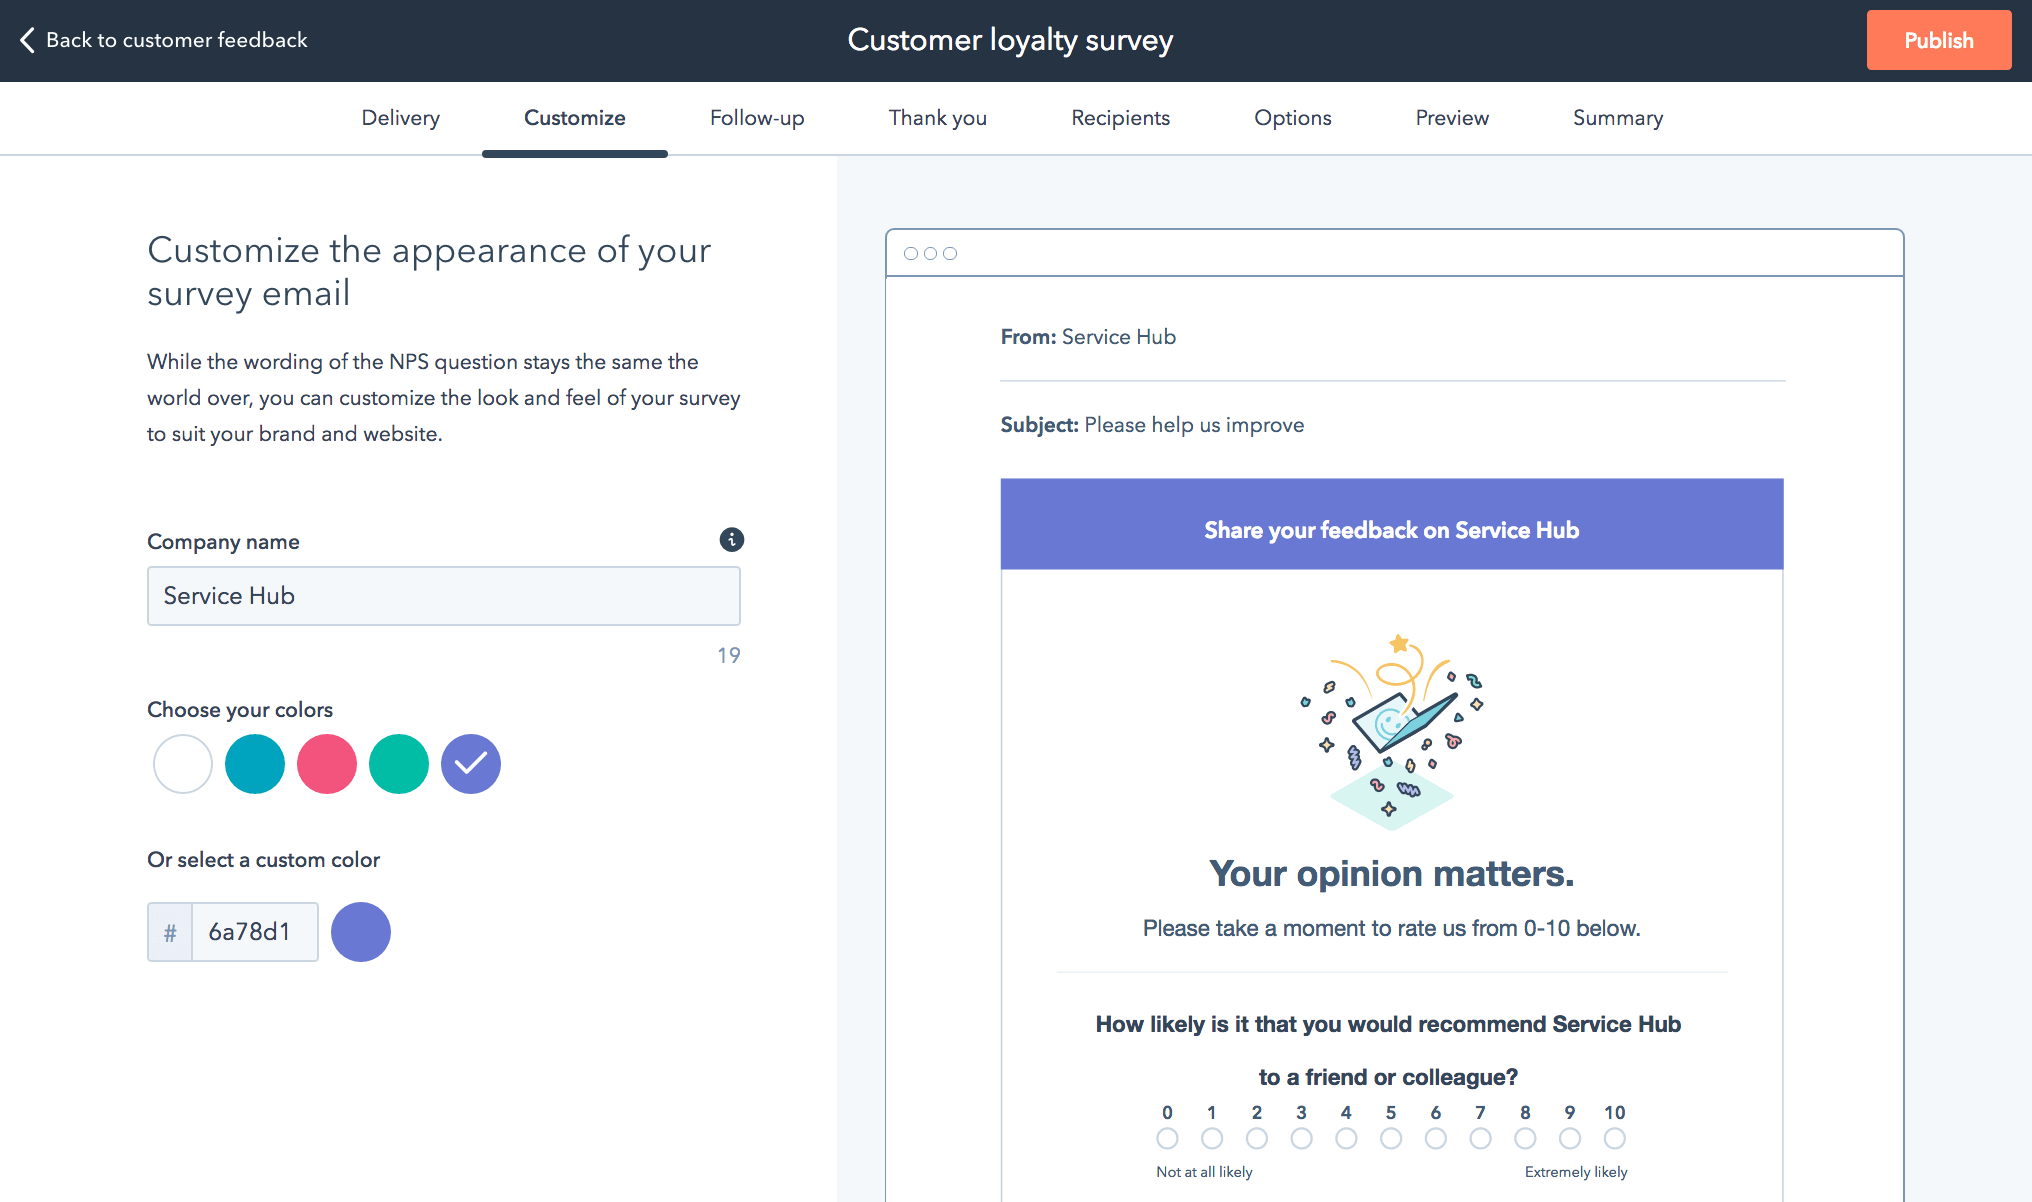Screen dimensions: 2032x1202
Task: Select the pink/red color swatch
Action: (x=325, y=763)
